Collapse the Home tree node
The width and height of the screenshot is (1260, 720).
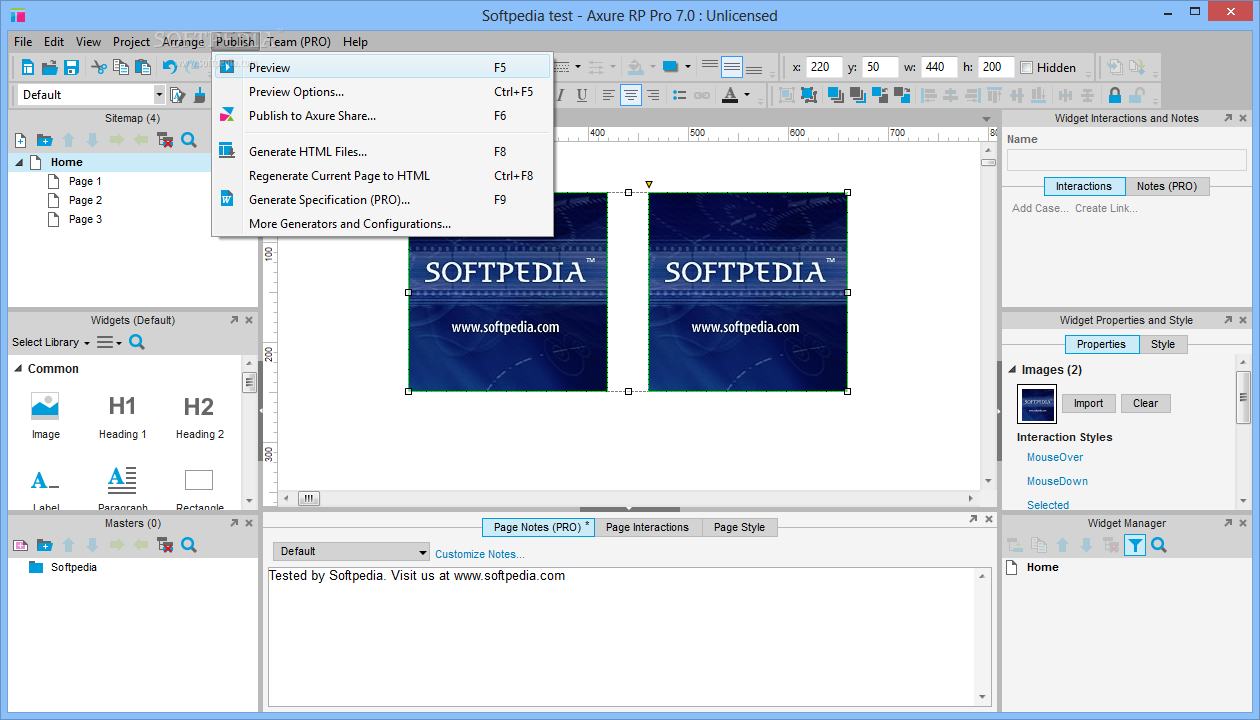pyautogui.click(x=20, y=162)
